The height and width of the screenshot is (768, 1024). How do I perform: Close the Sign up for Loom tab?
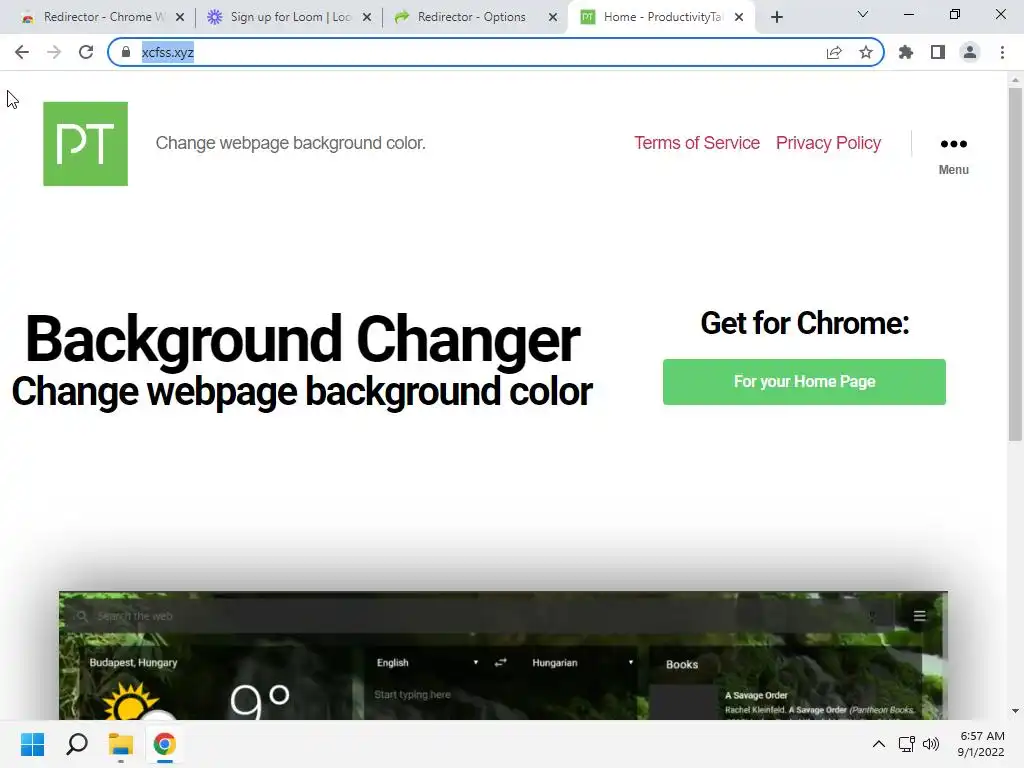tap(367, 17)
